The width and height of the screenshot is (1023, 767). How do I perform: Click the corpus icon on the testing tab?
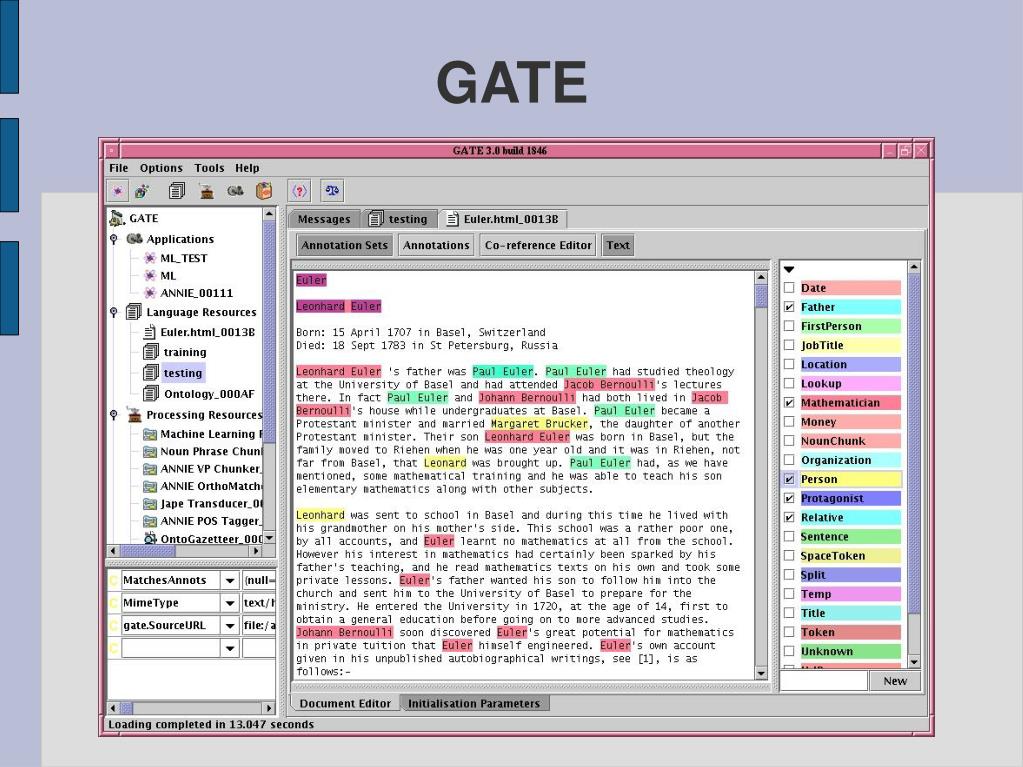[x=376, y=219]
